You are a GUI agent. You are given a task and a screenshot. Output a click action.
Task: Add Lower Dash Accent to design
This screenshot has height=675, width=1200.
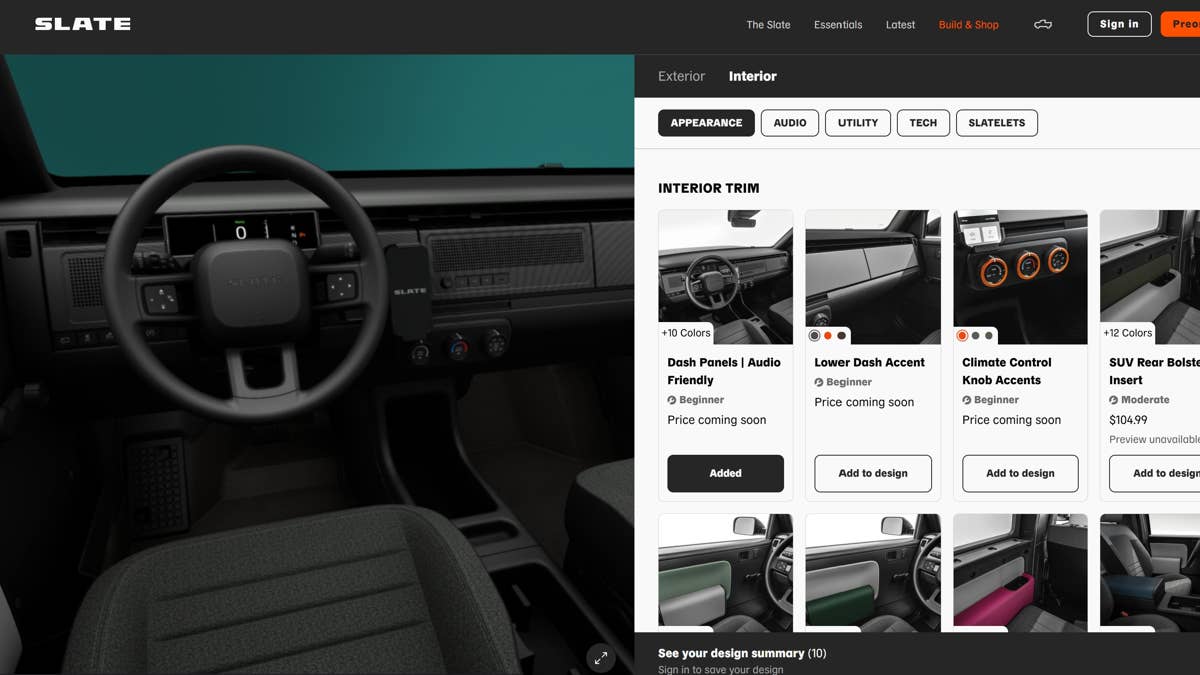(x=873, y=473)
